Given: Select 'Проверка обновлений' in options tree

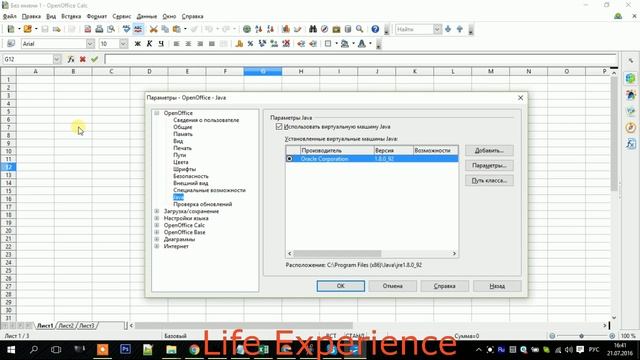Looking at the screenshot, I should tap(202, 204).
